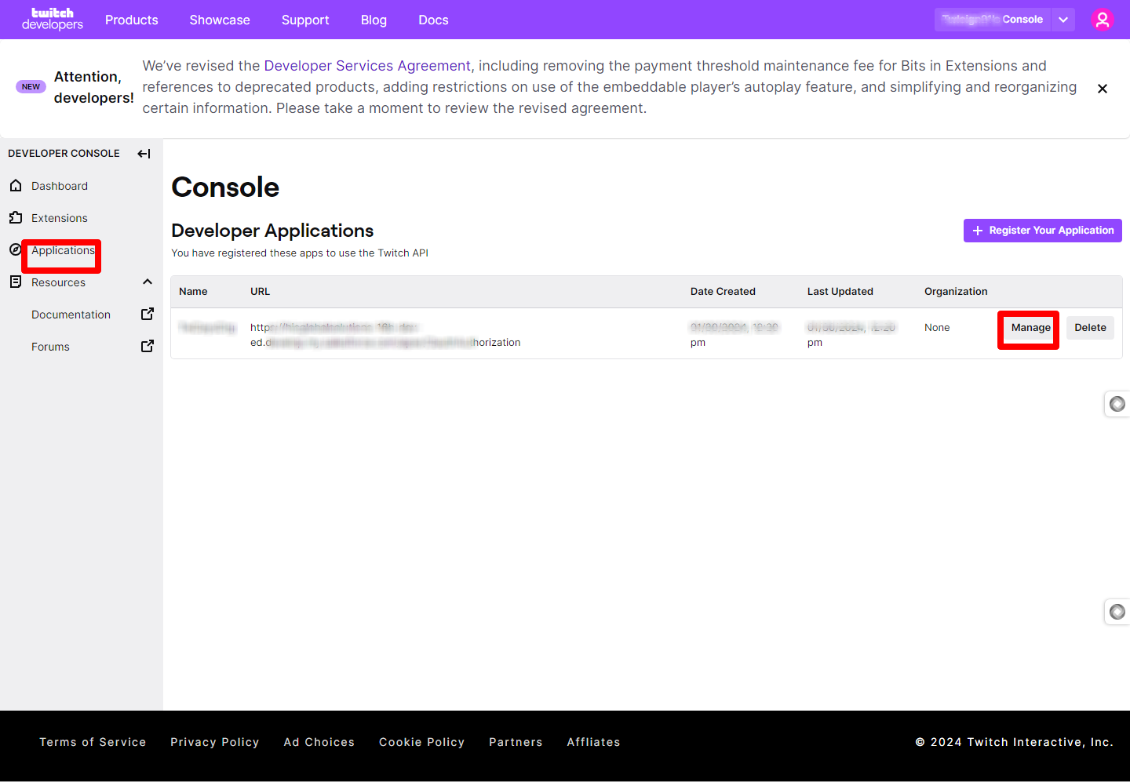Screen dimensions: 1130x782
Task: Click the Last Updated column header
Action: pyautogui.click(x=840, y=291)
